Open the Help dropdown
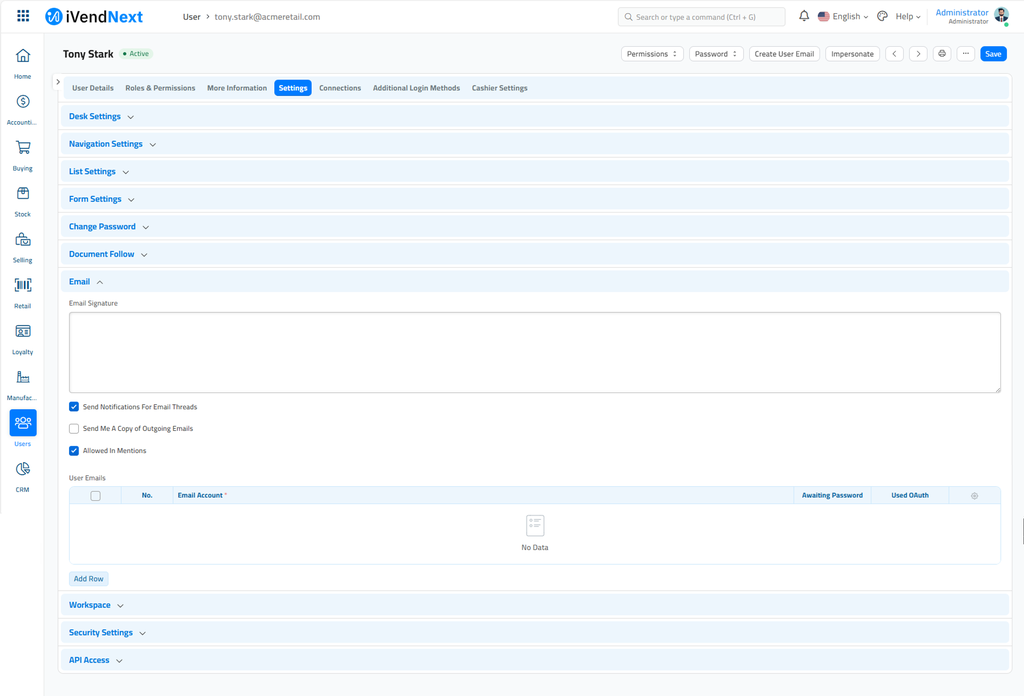1024x696 pixels. pyautogui.click(x=908, y=16)
